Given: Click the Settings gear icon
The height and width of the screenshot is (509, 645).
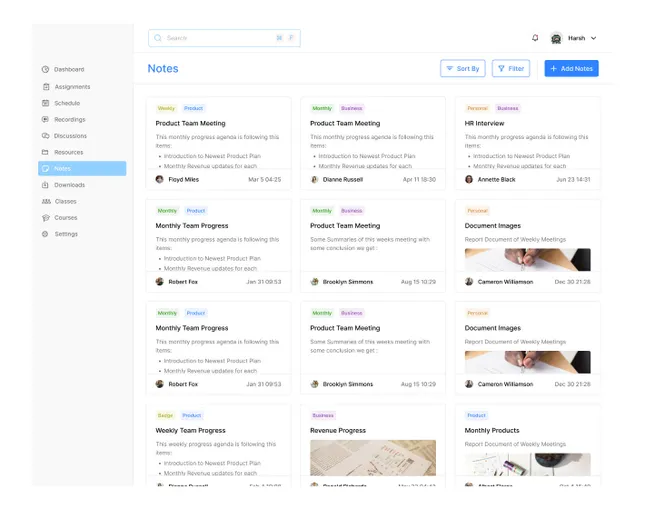Looking at the screenshot, I should tap(45, 234).
